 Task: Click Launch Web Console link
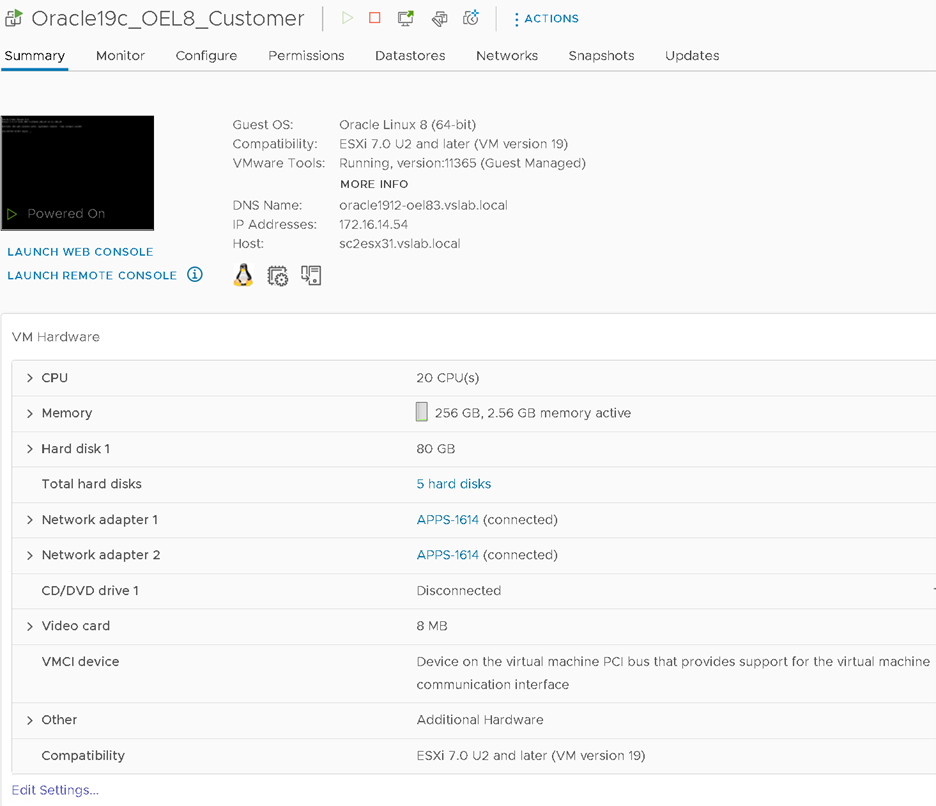pos(80,252)
